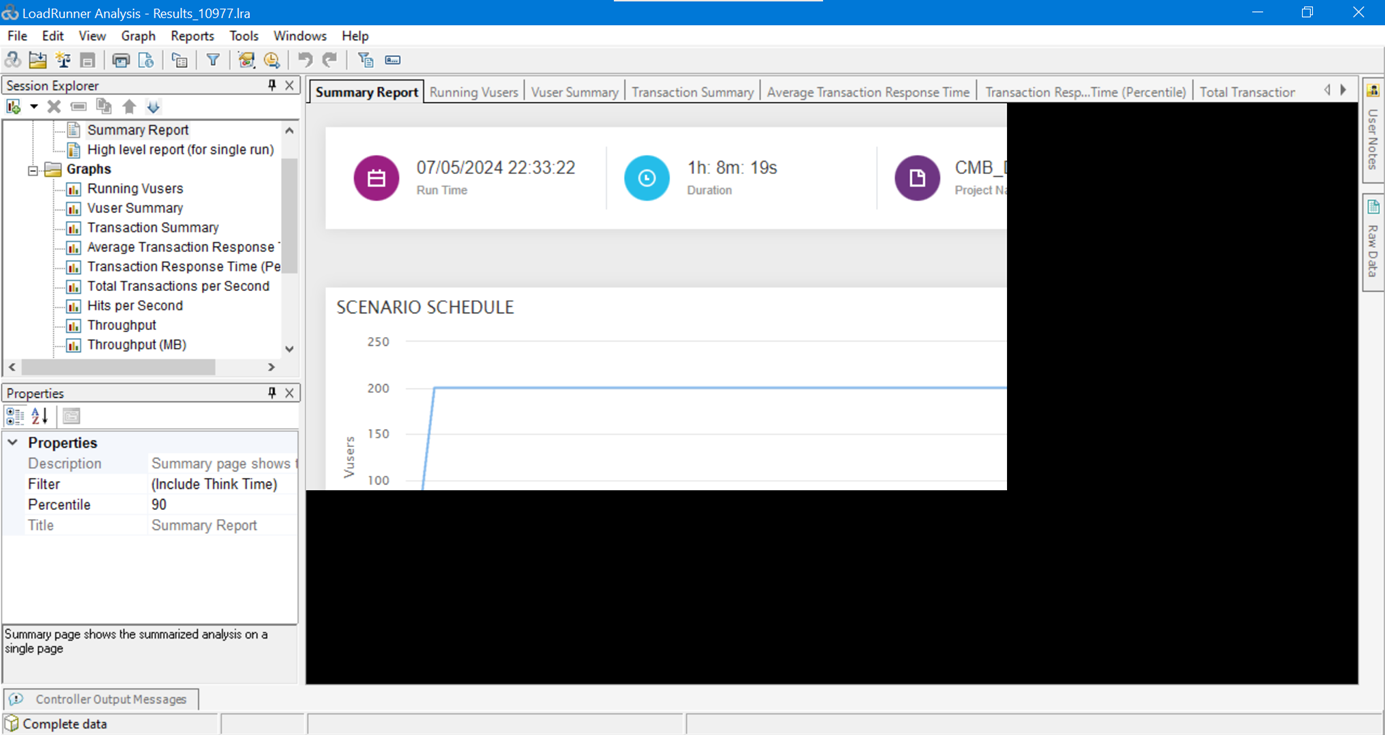Add a new item in Session Explorer
This screenshot has width=1385, height=735.
[14, 107]
